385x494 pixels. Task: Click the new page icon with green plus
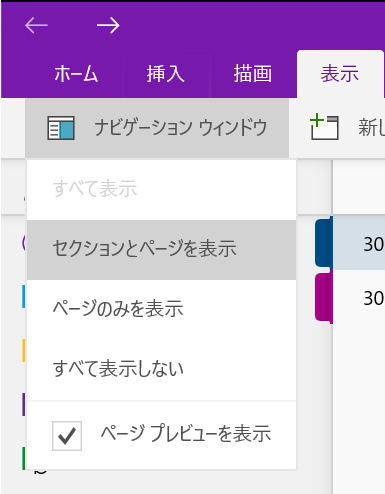[324, 127]
